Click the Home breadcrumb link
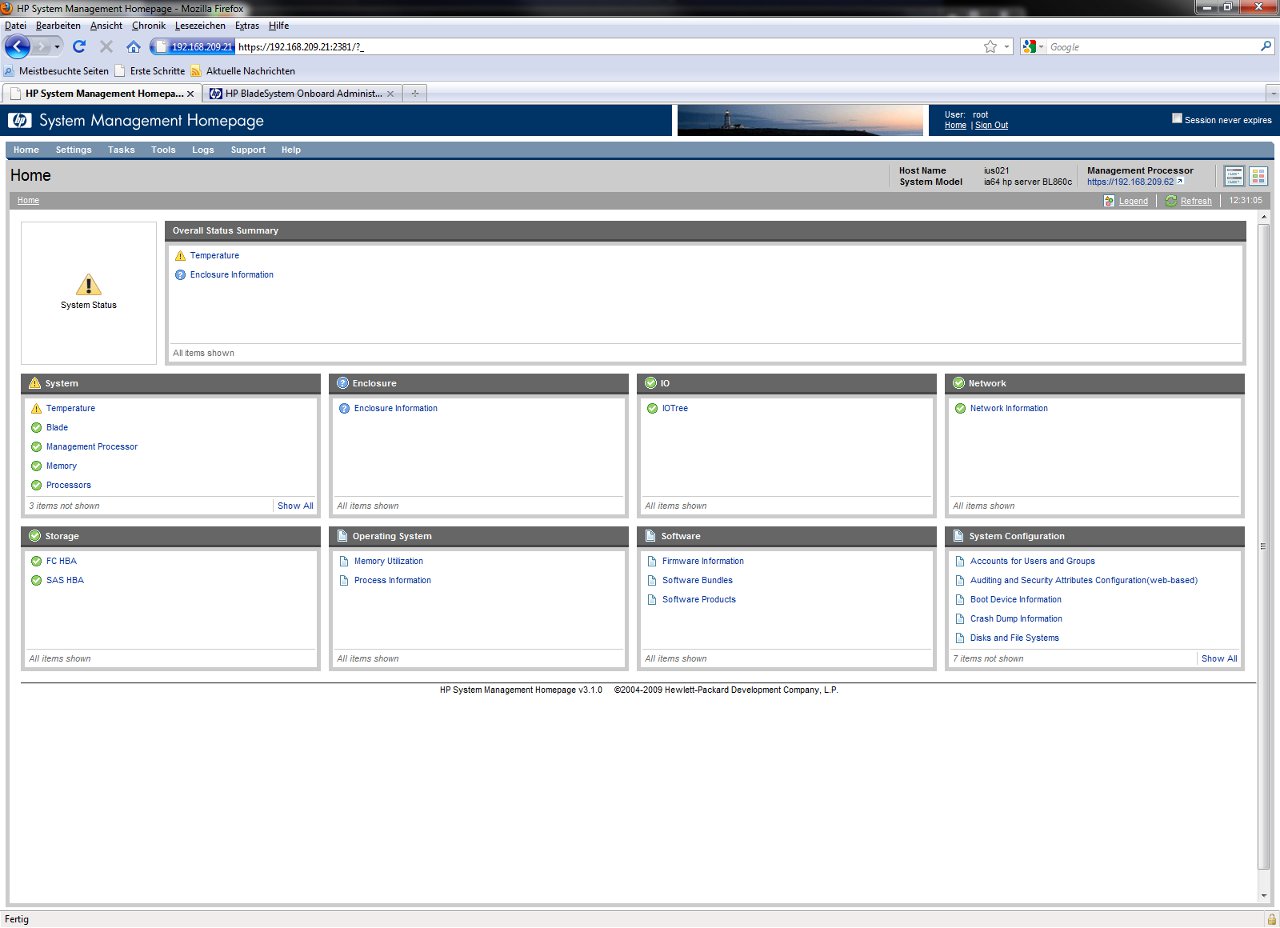Screen dimensions: 1280x928 (x=28, y=201)
